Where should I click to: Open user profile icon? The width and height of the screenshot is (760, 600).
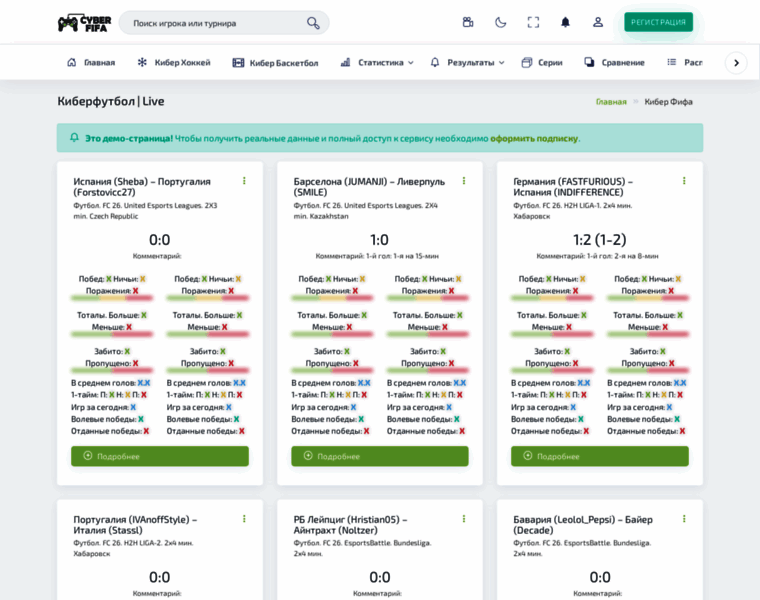[x=598, y=22]
